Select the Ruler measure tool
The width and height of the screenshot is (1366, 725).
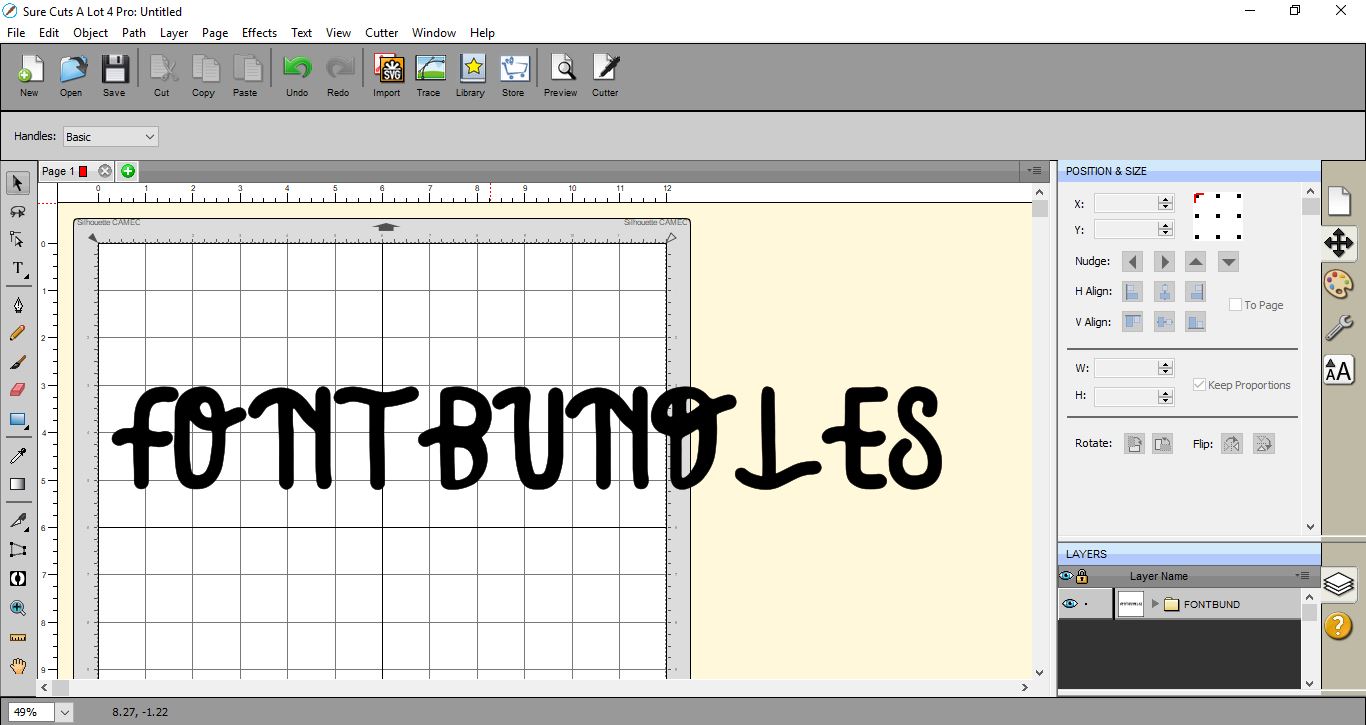[x=18, y=636]
